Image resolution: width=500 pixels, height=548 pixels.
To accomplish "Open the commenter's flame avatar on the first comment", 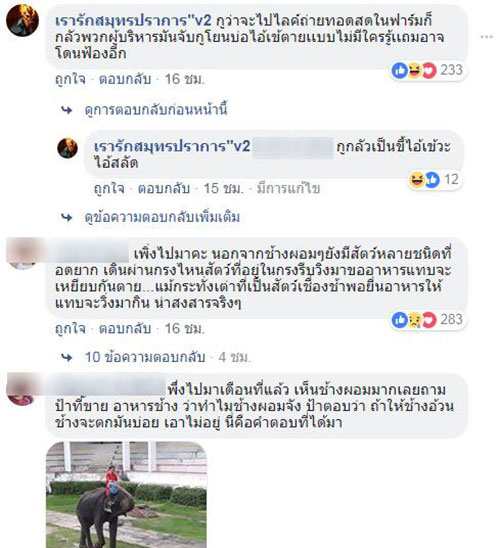I will tap(22, 20).
